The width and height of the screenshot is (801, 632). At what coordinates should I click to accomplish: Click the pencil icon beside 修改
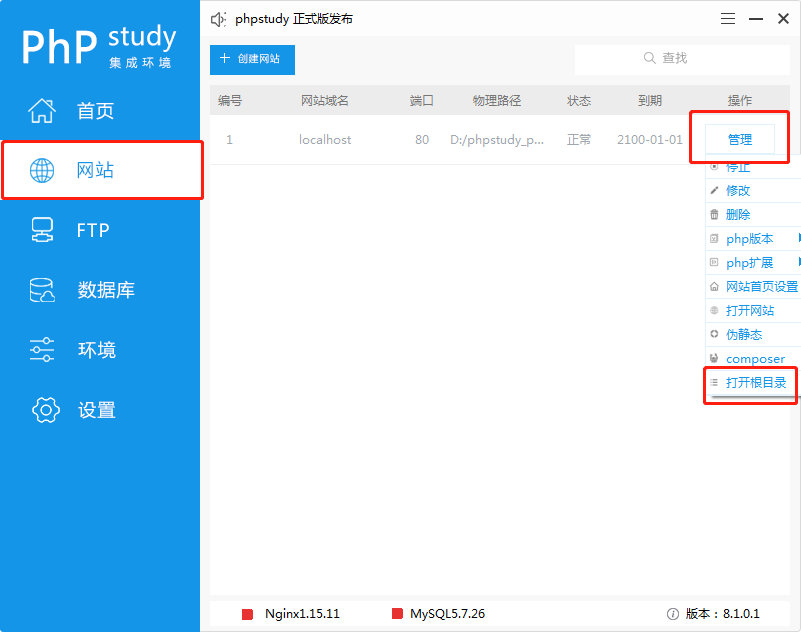tap(714, 191)
